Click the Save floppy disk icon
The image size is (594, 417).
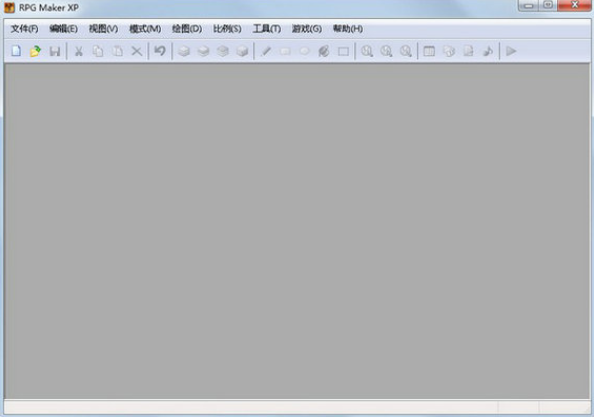[55, 51]
